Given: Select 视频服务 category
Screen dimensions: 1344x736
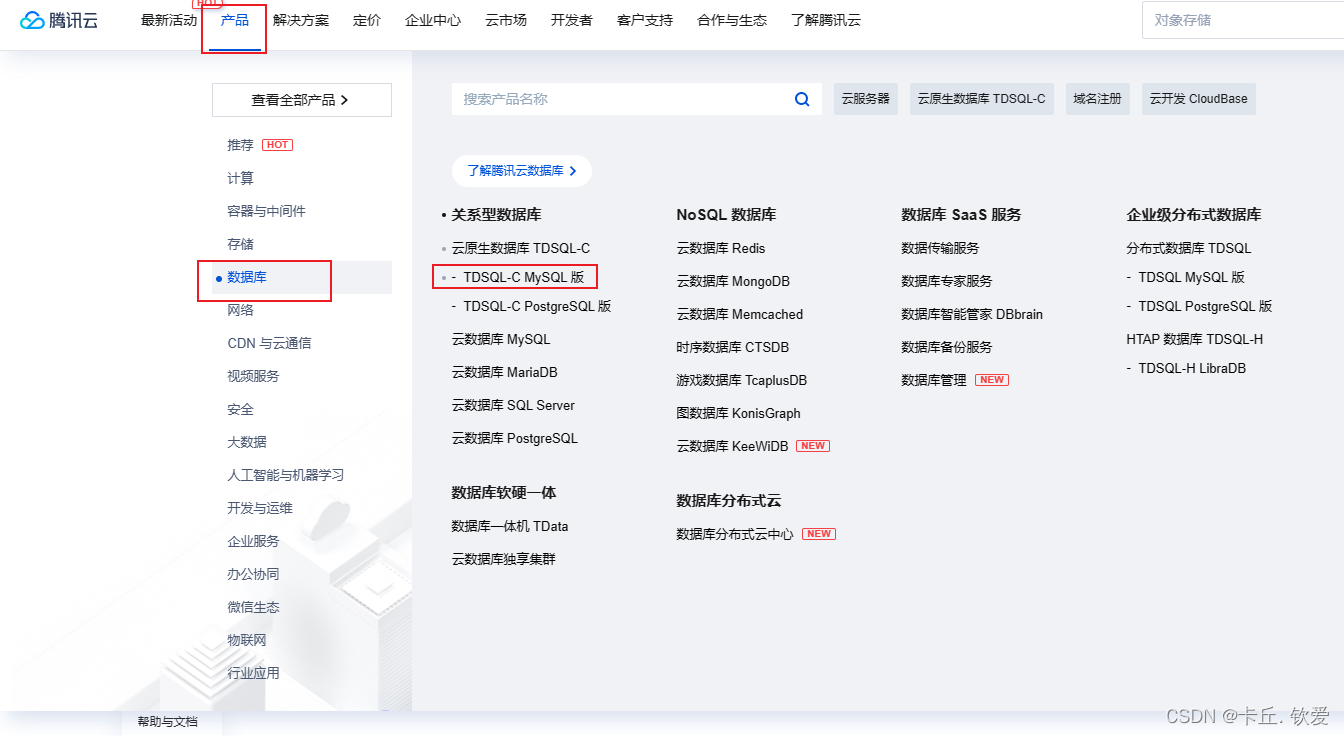Looking at the screenshot, I should pyautogui.click(x=253, y=376).
